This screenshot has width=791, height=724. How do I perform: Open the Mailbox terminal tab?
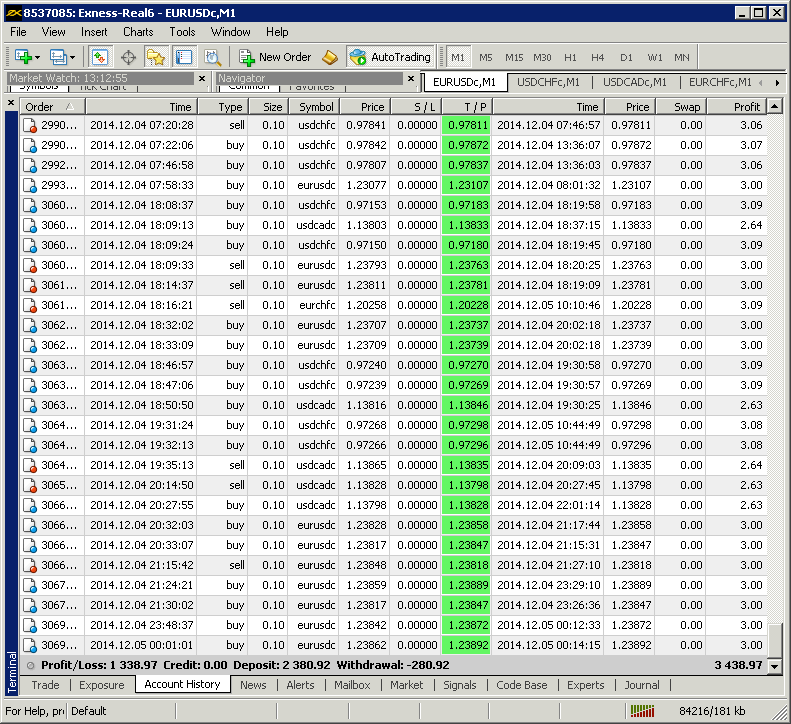click(x=352, y=685)
